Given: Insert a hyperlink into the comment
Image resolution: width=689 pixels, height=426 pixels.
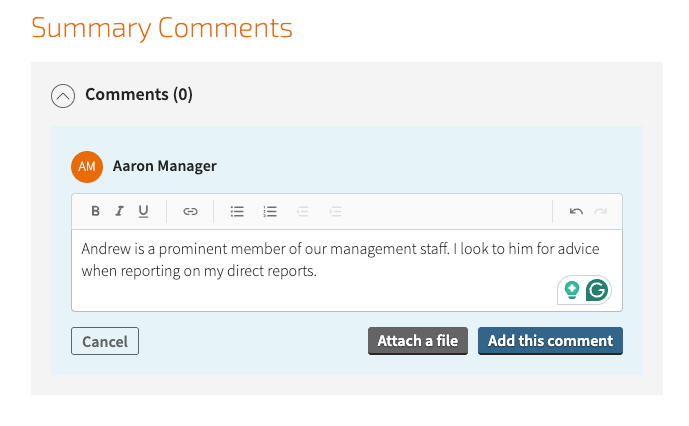Looking at the screenshot, I should [190, 211].
